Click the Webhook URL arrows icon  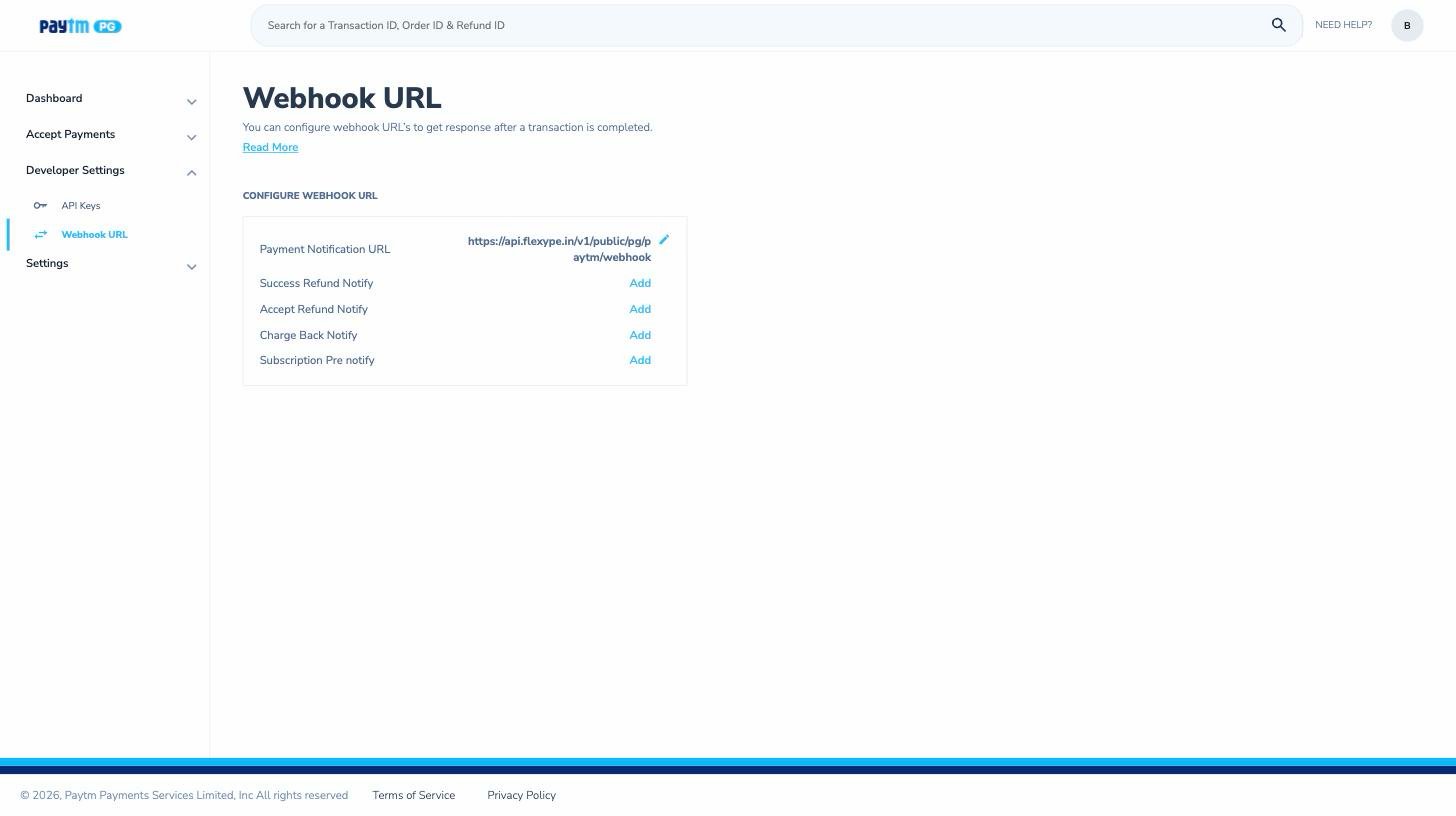coord(40,235)
